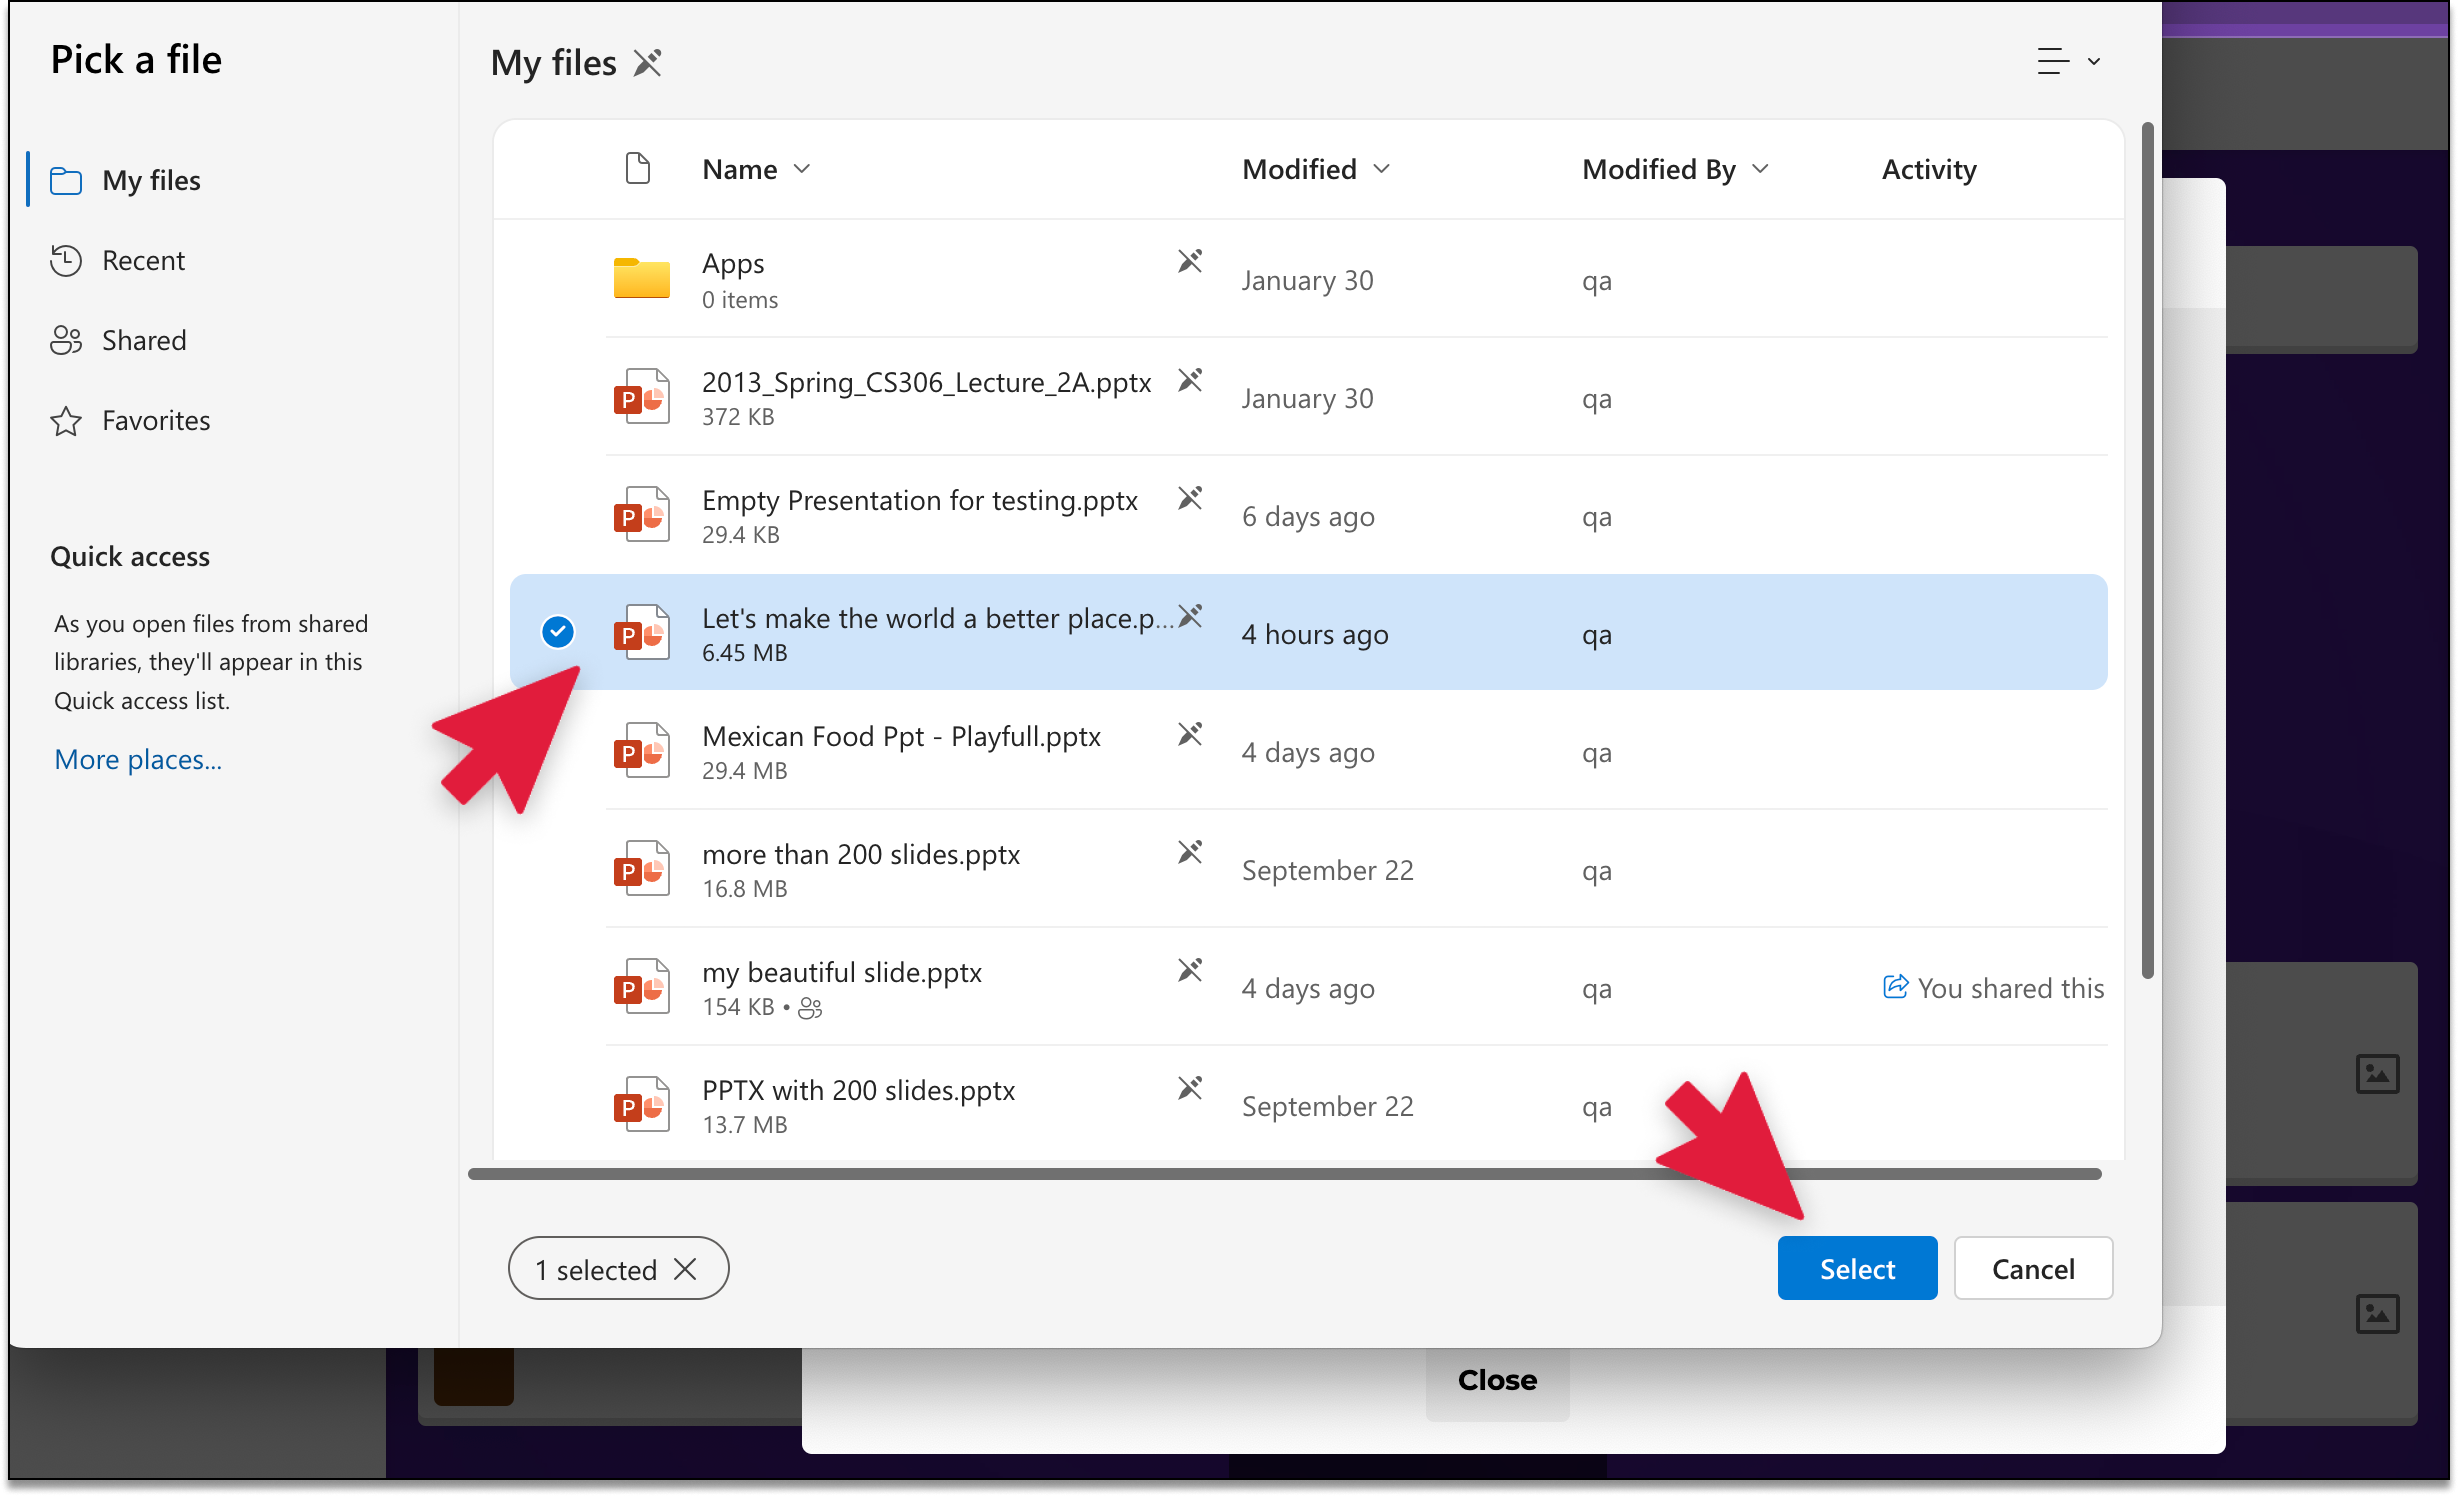
Task: Click the Apps folder icon
Action: click(x=641, y=279)
